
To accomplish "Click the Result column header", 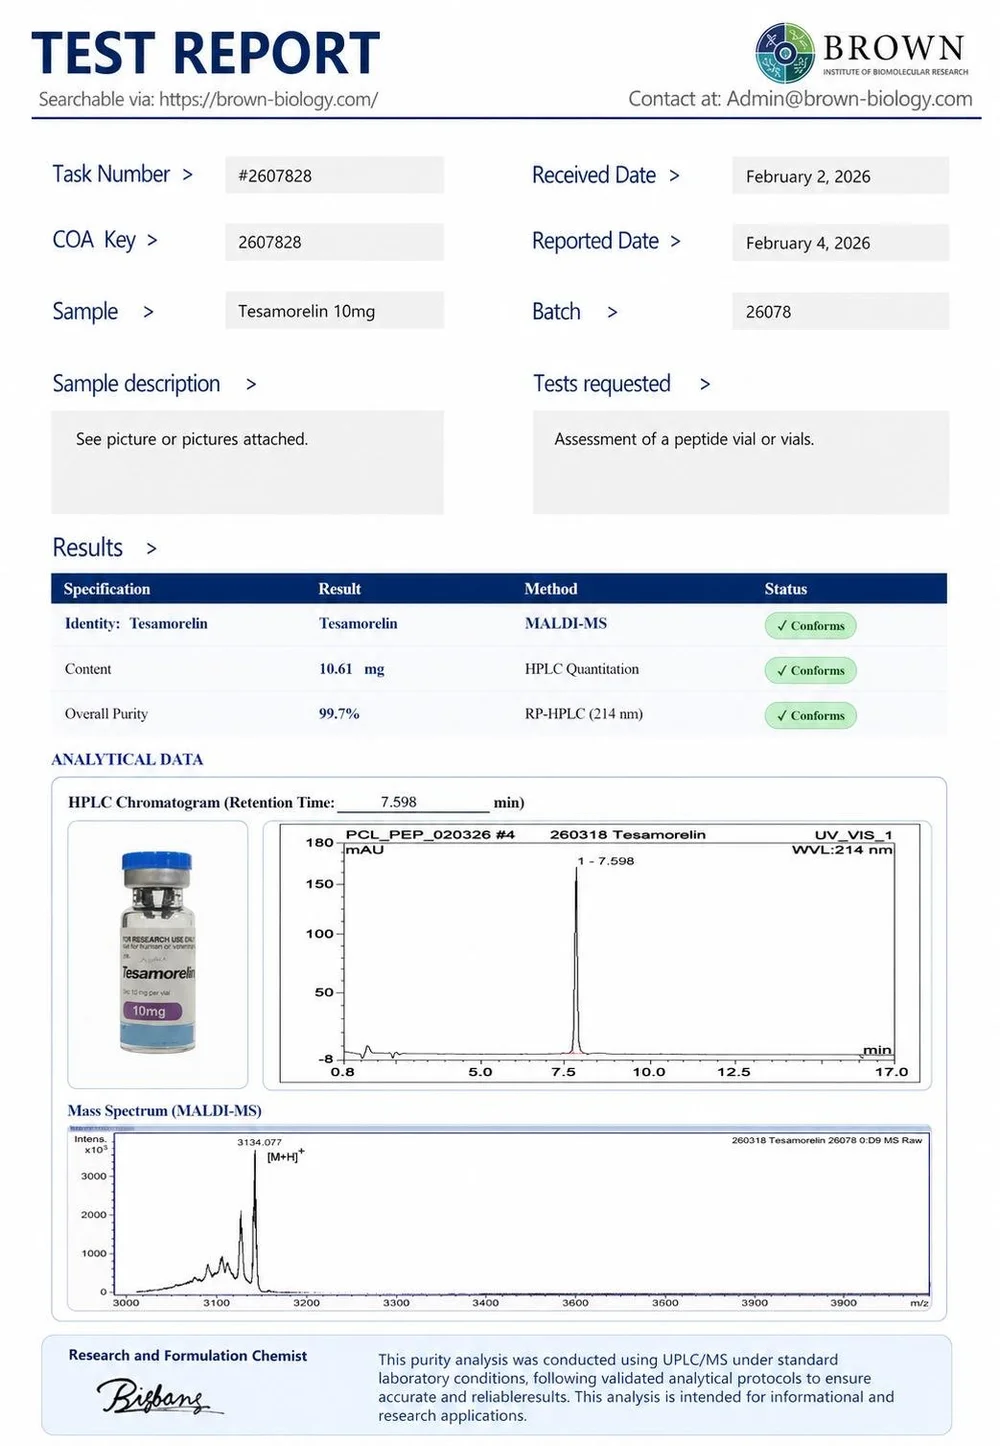I will click(x=340, y=589).
